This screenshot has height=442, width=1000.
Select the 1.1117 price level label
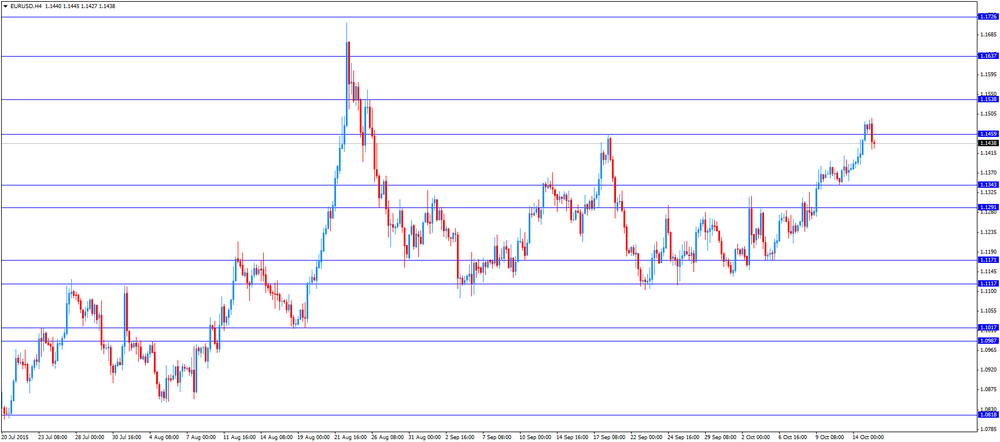(987, 283)
